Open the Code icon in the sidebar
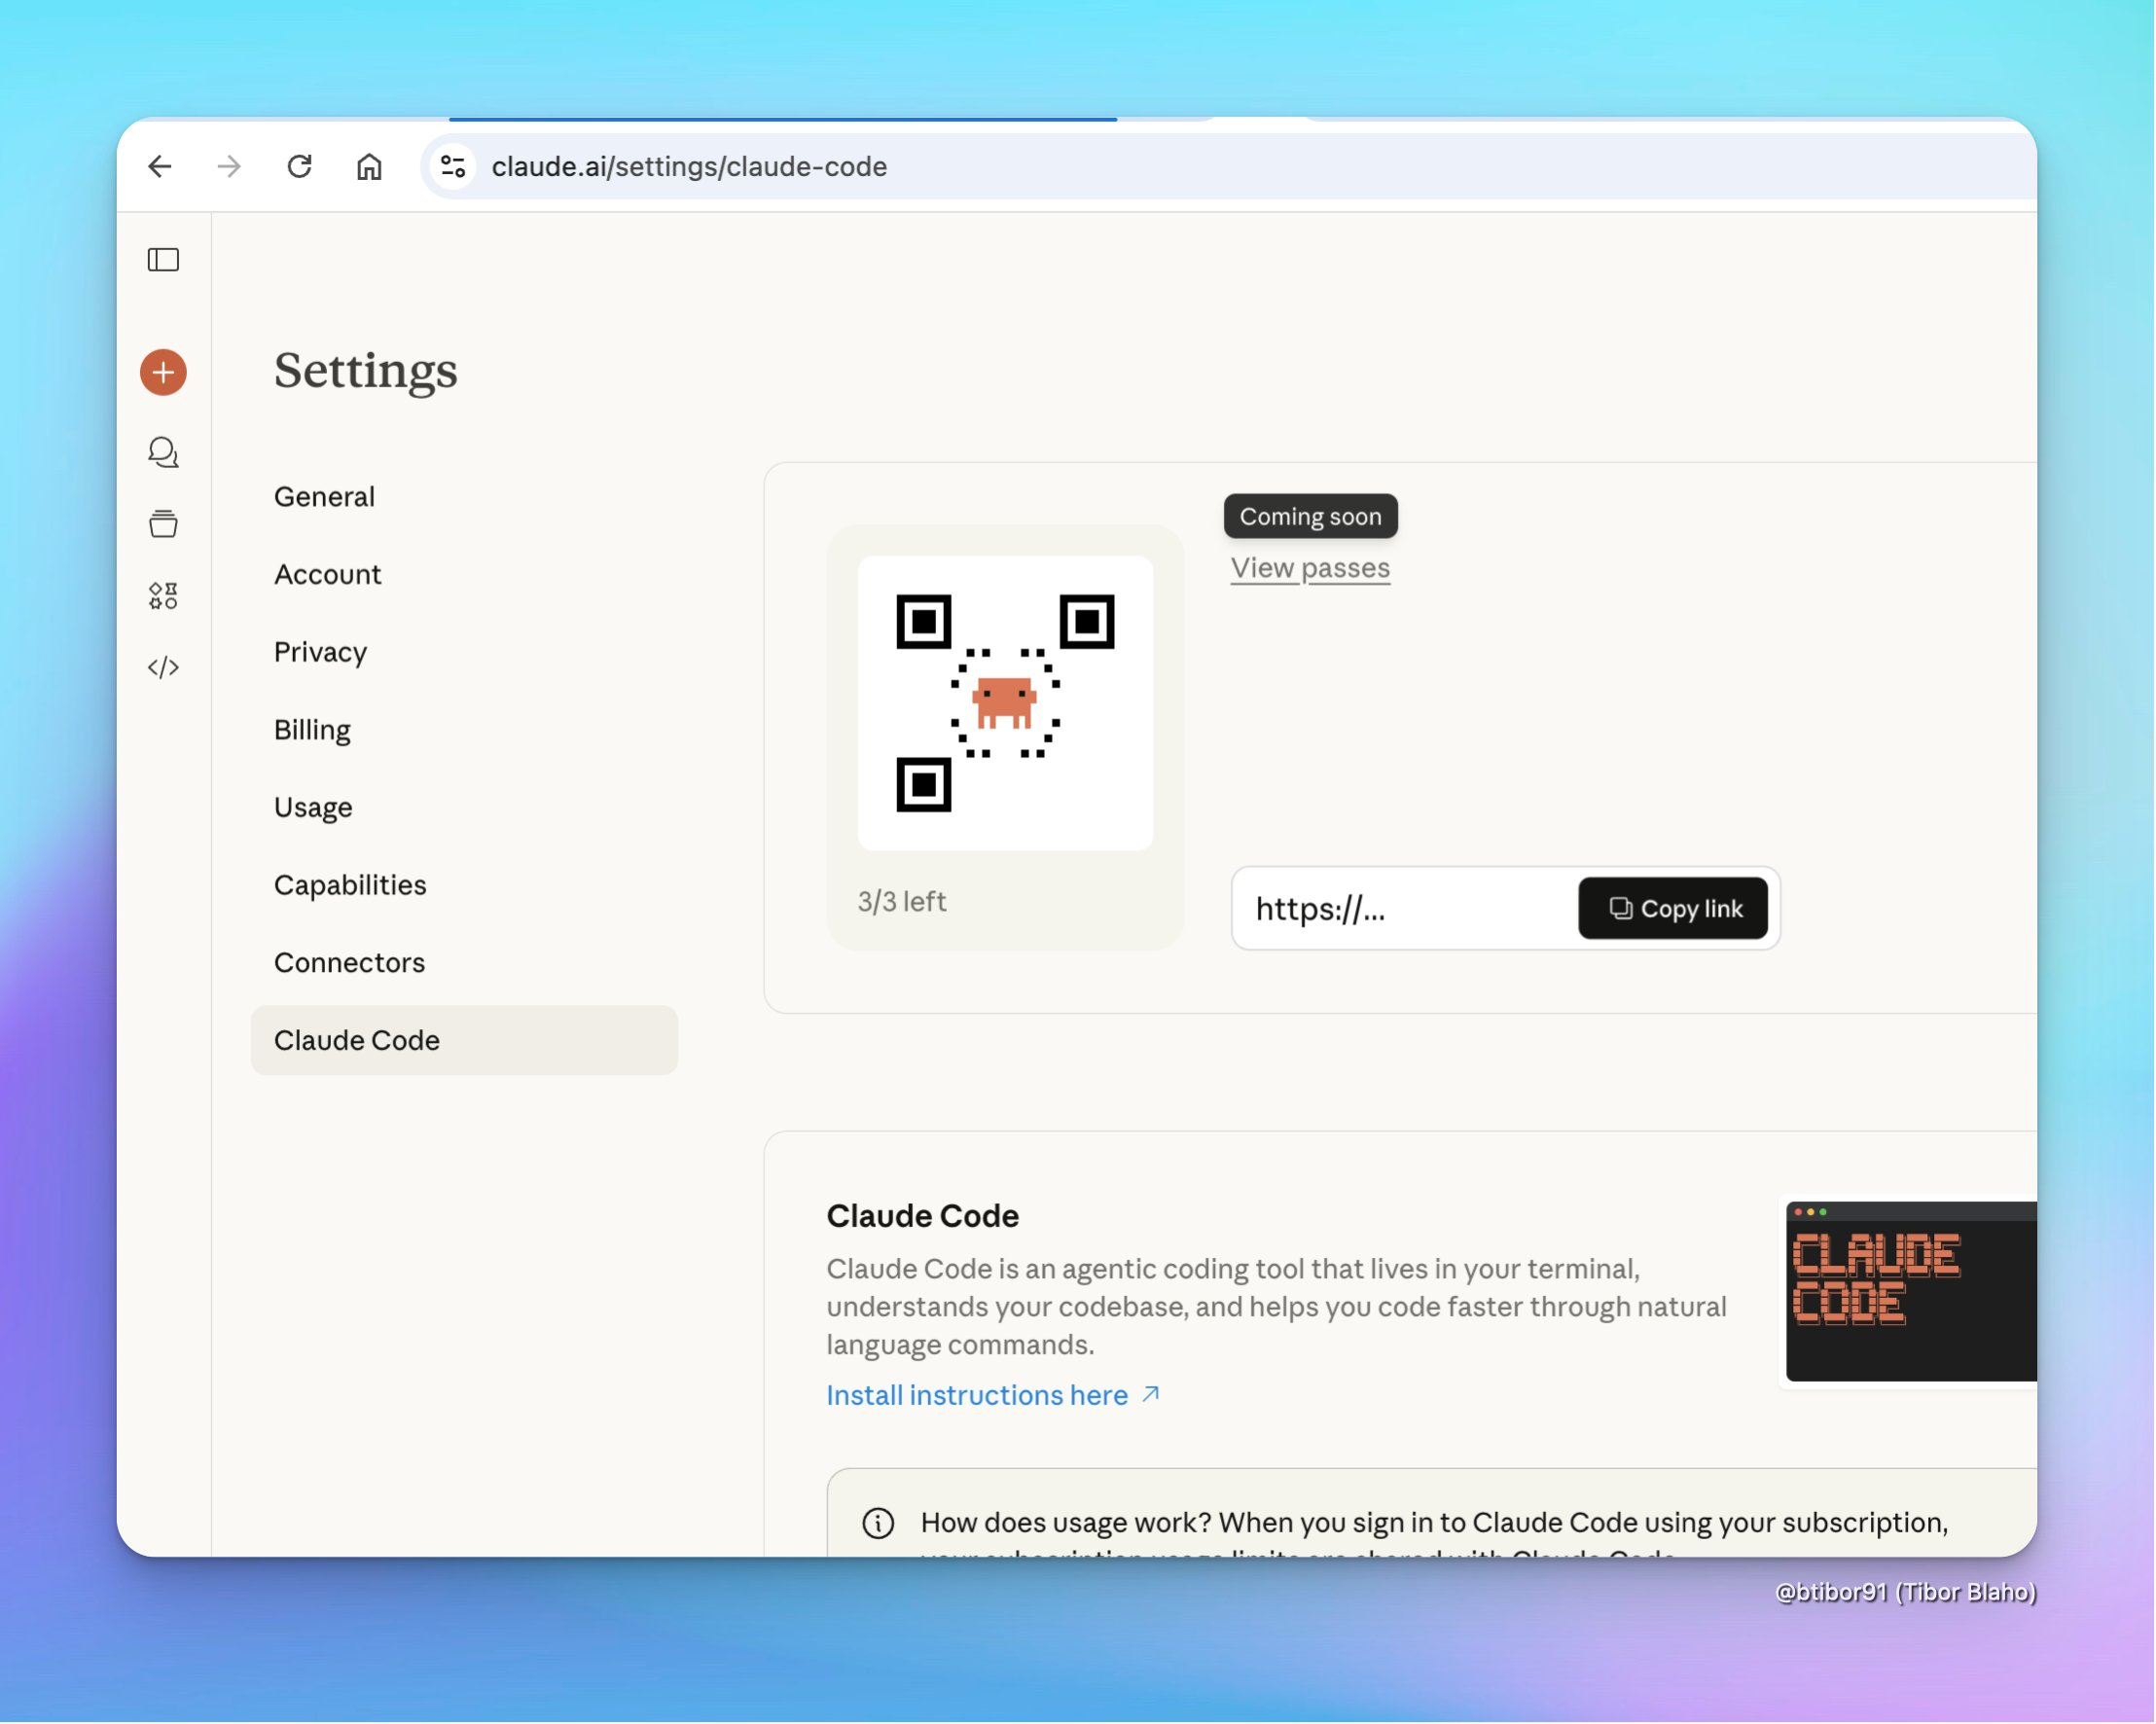Viewport: 2156px width, 1724px height. coord(163,667)
